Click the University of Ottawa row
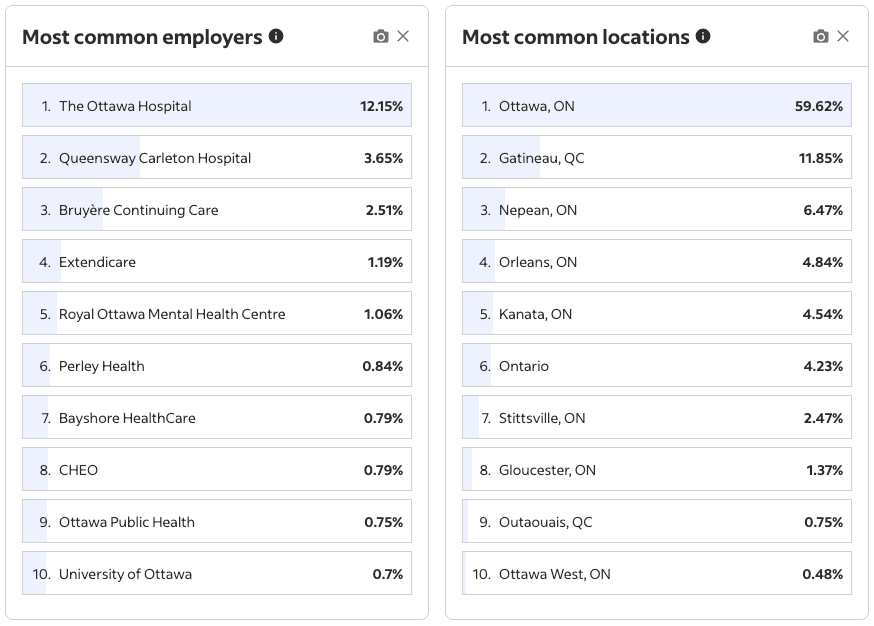 [216, 574]
